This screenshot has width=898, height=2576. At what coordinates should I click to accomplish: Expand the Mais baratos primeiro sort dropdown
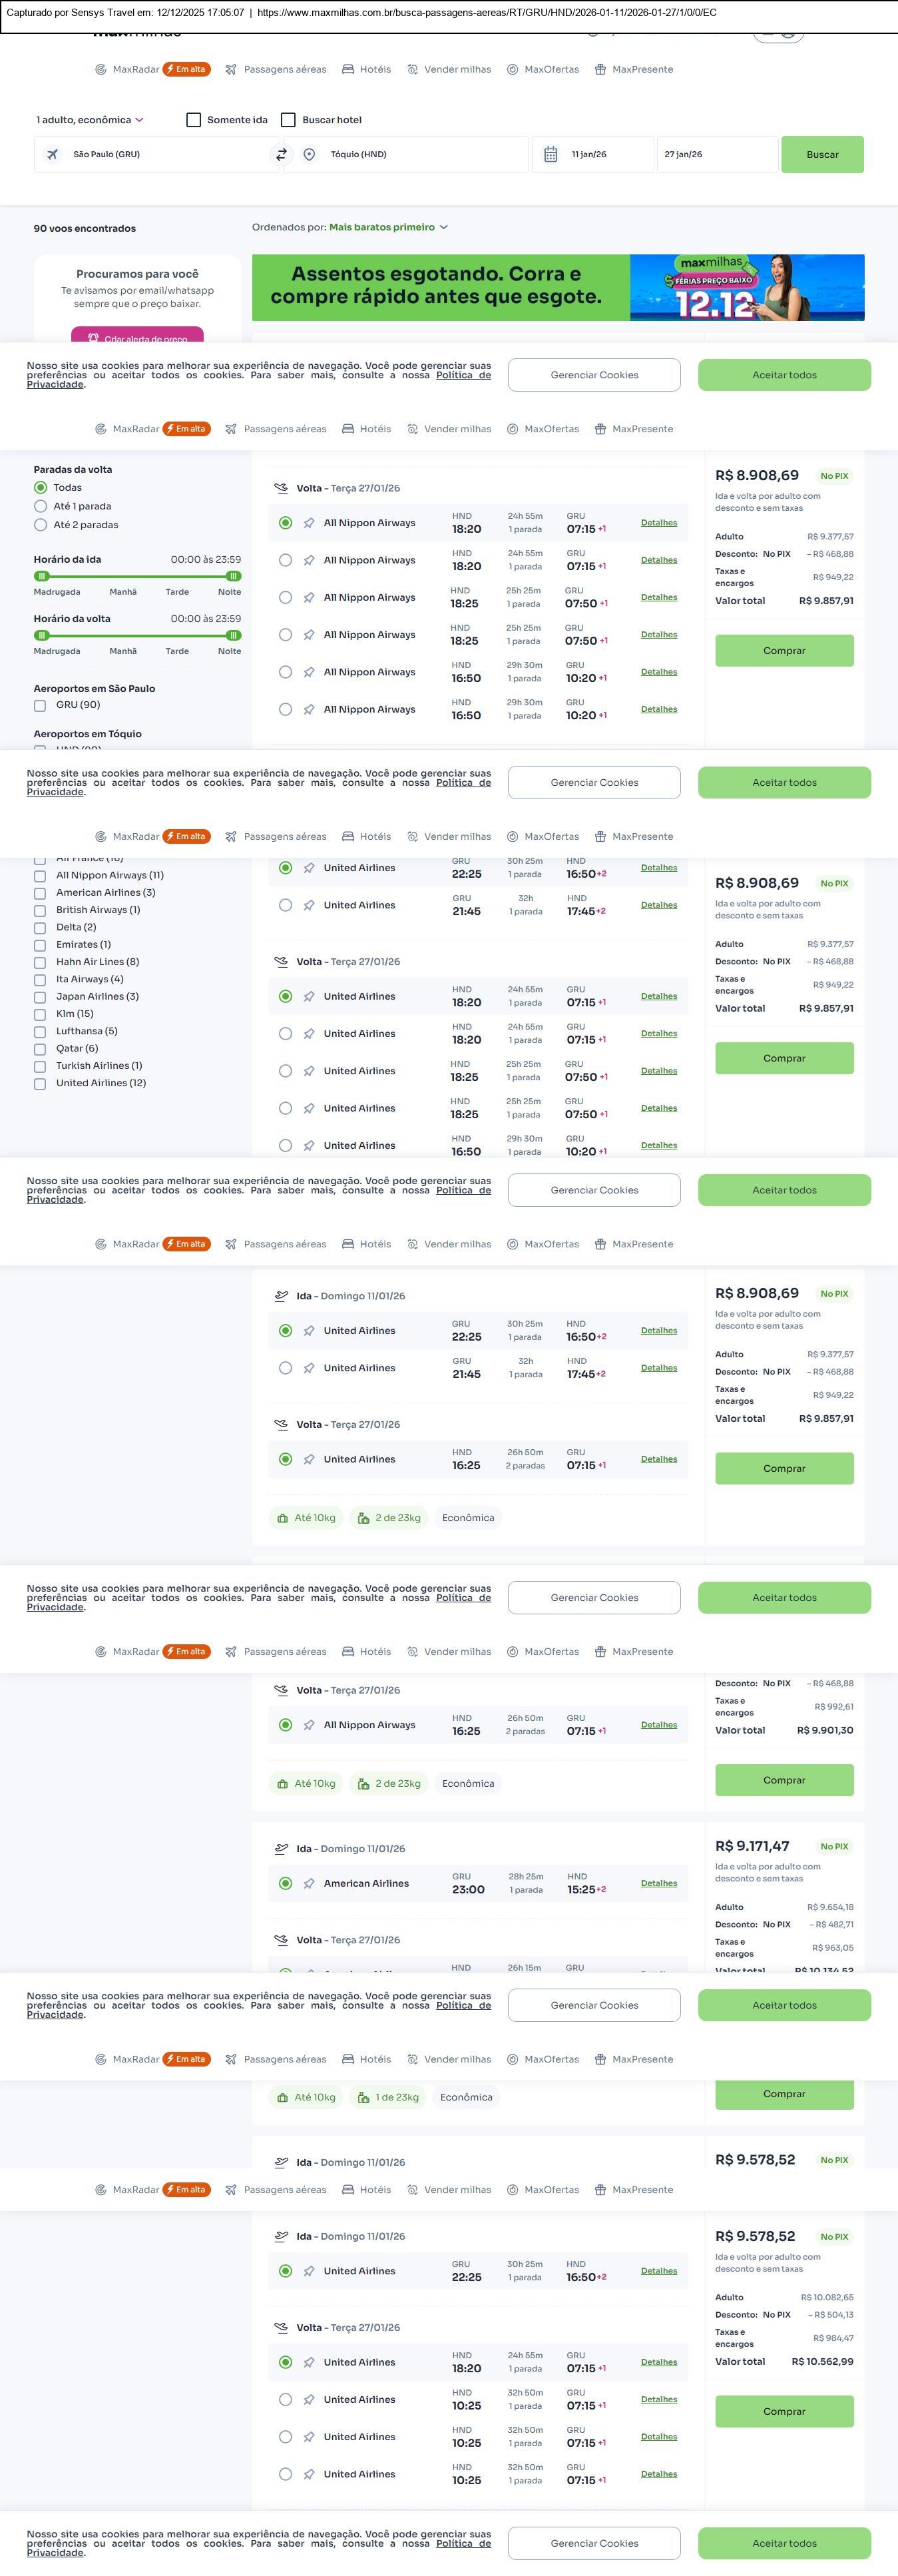(x=388, y=227)
